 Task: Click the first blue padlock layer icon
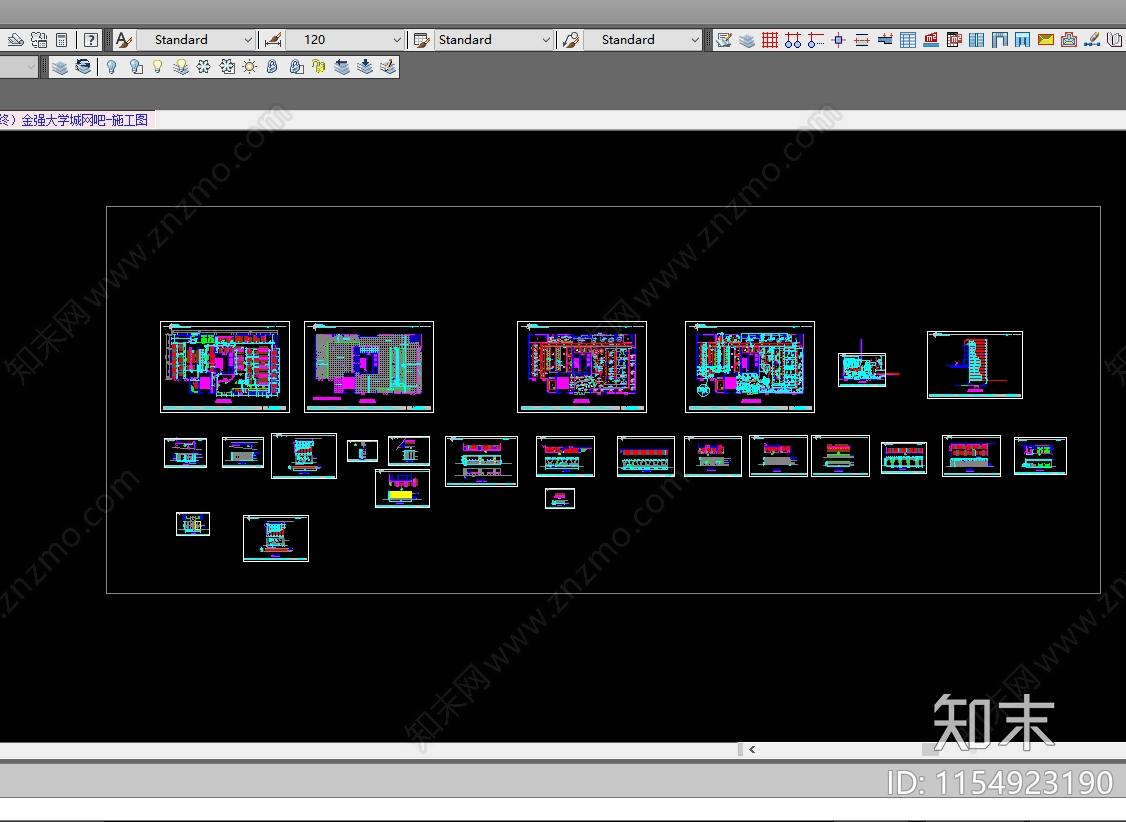[272, 67]
